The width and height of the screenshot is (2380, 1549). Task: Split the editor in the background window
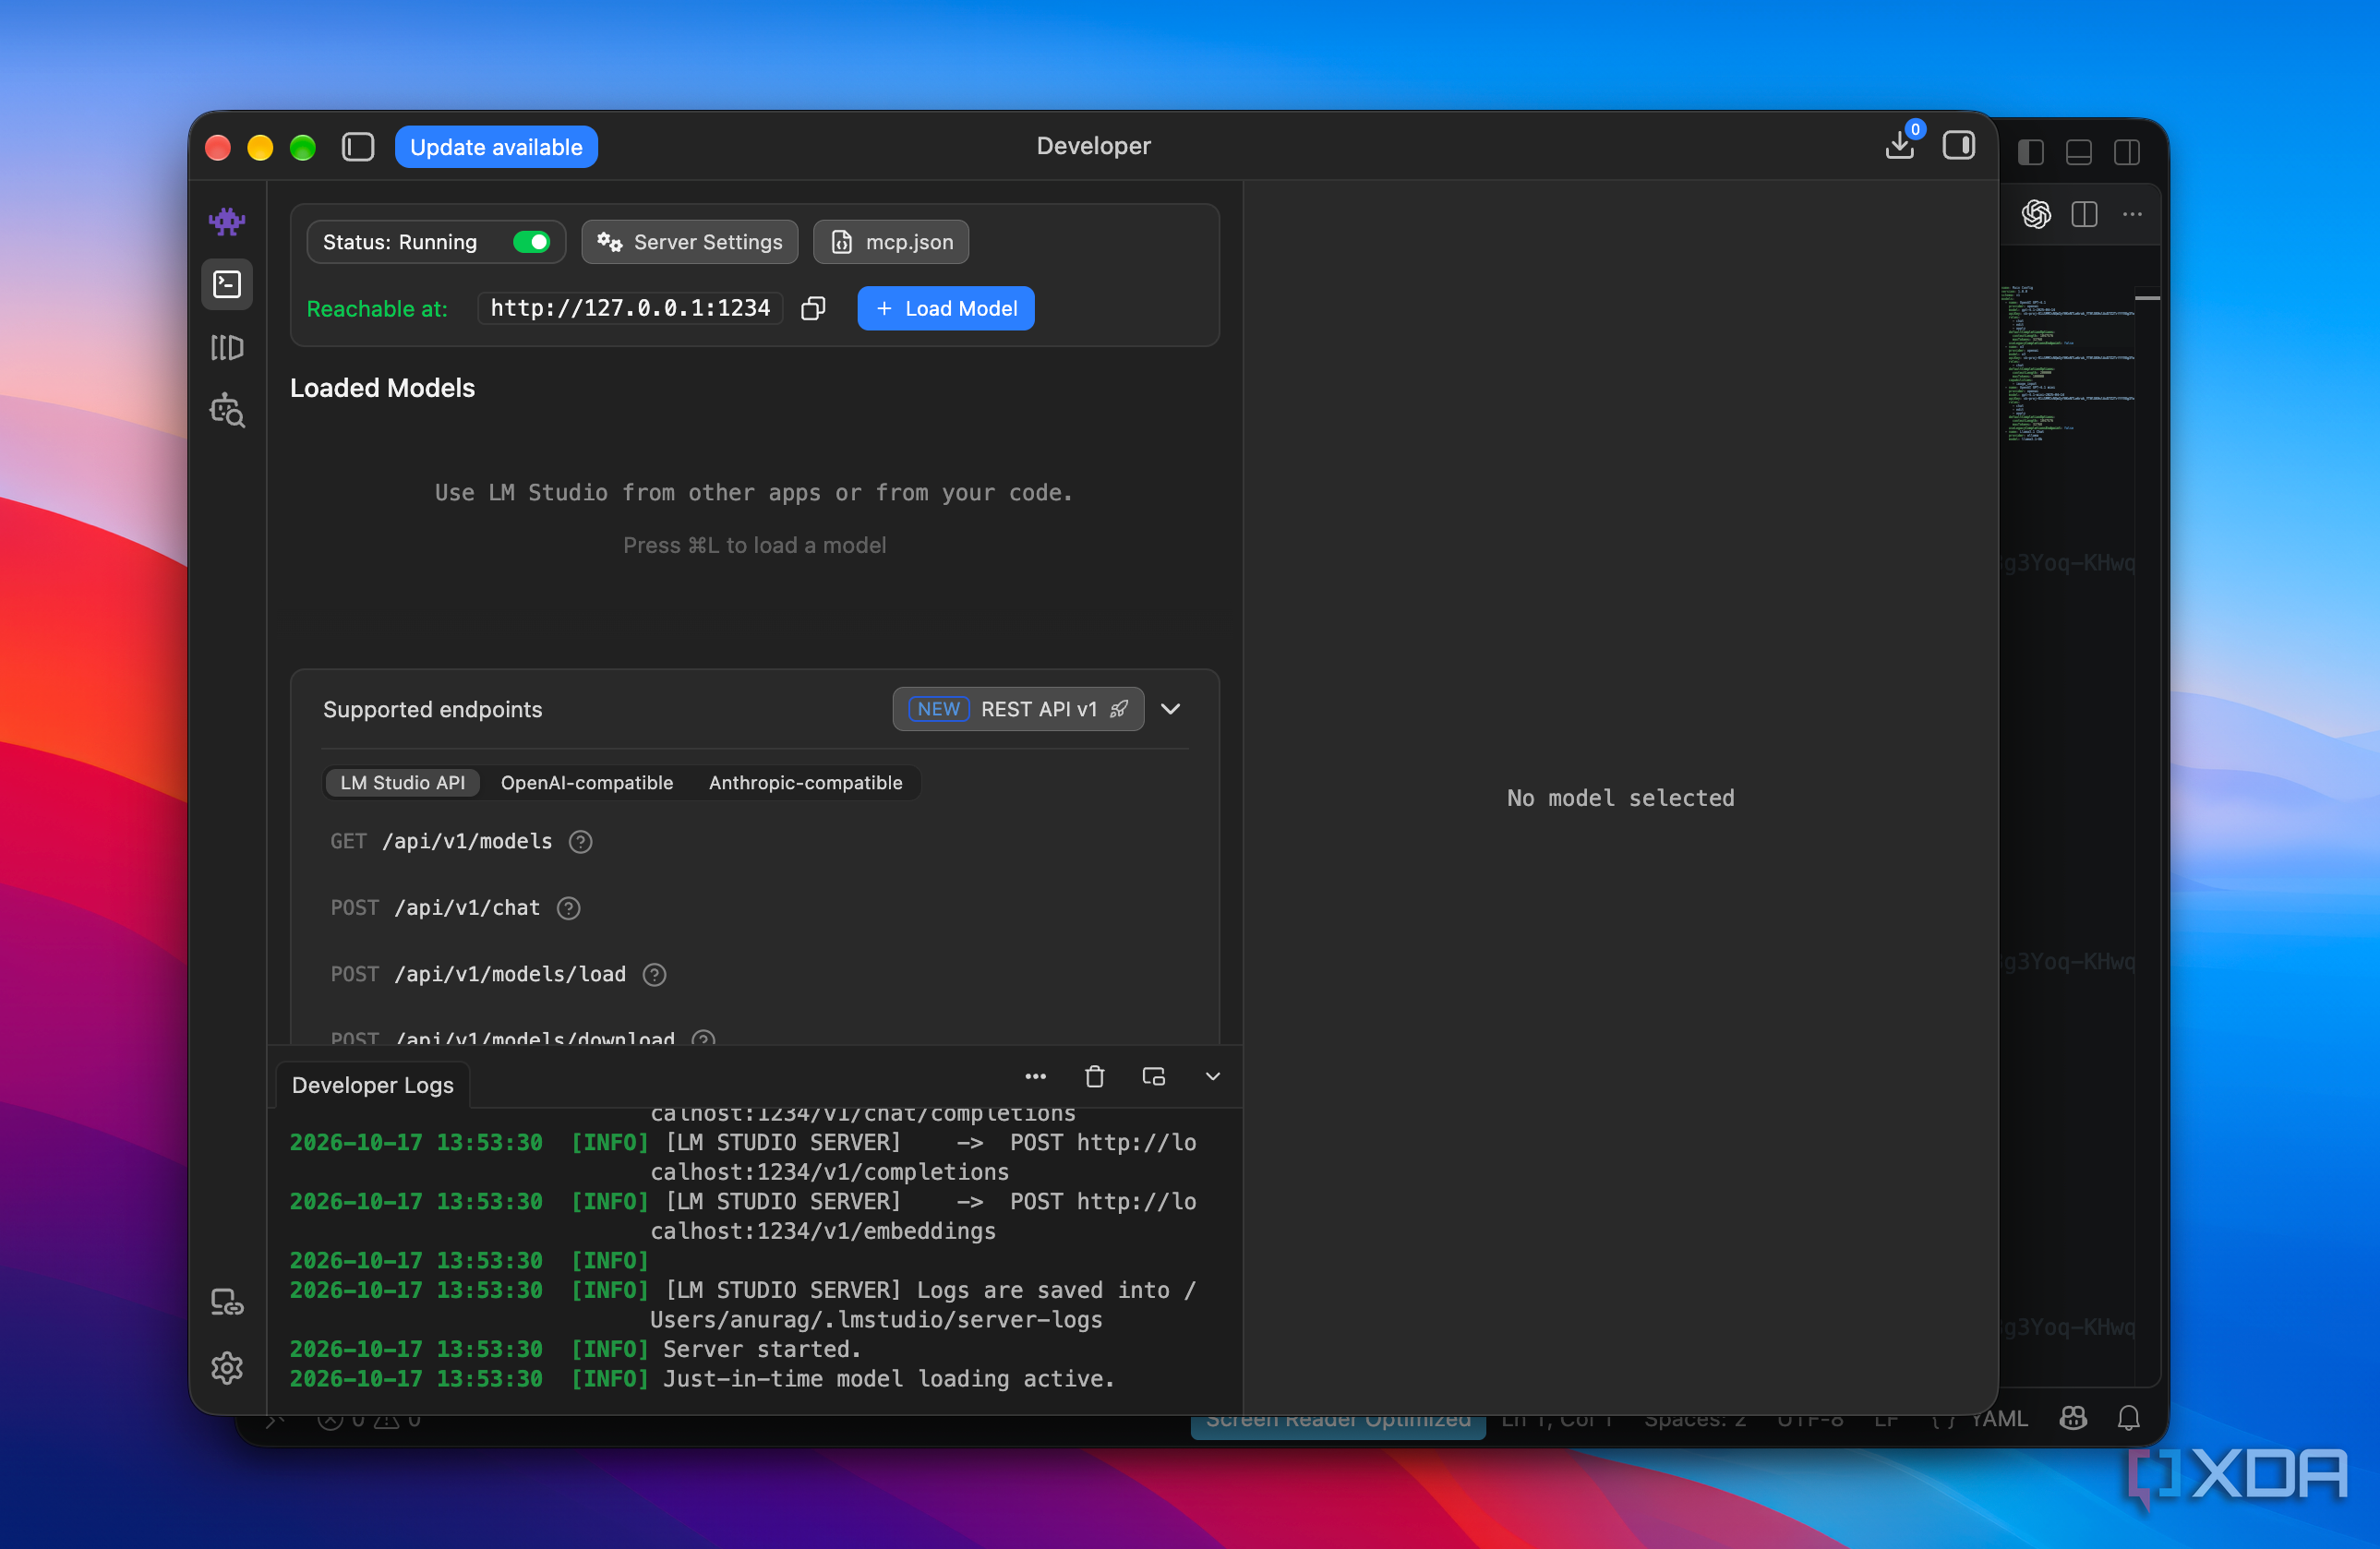click(2084, 214)
